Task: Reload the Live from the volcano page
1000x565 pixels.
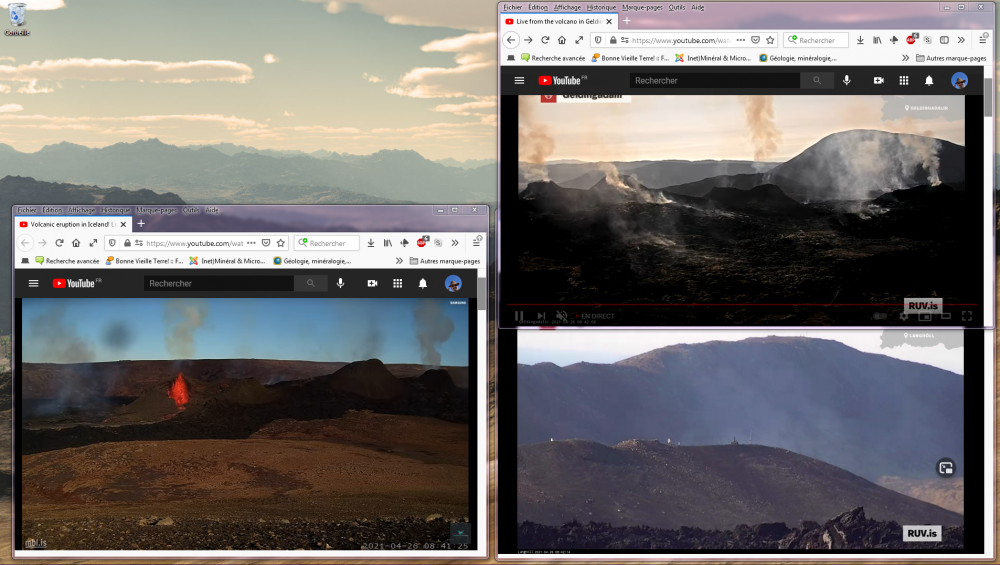Action: [x=545, y=40]
